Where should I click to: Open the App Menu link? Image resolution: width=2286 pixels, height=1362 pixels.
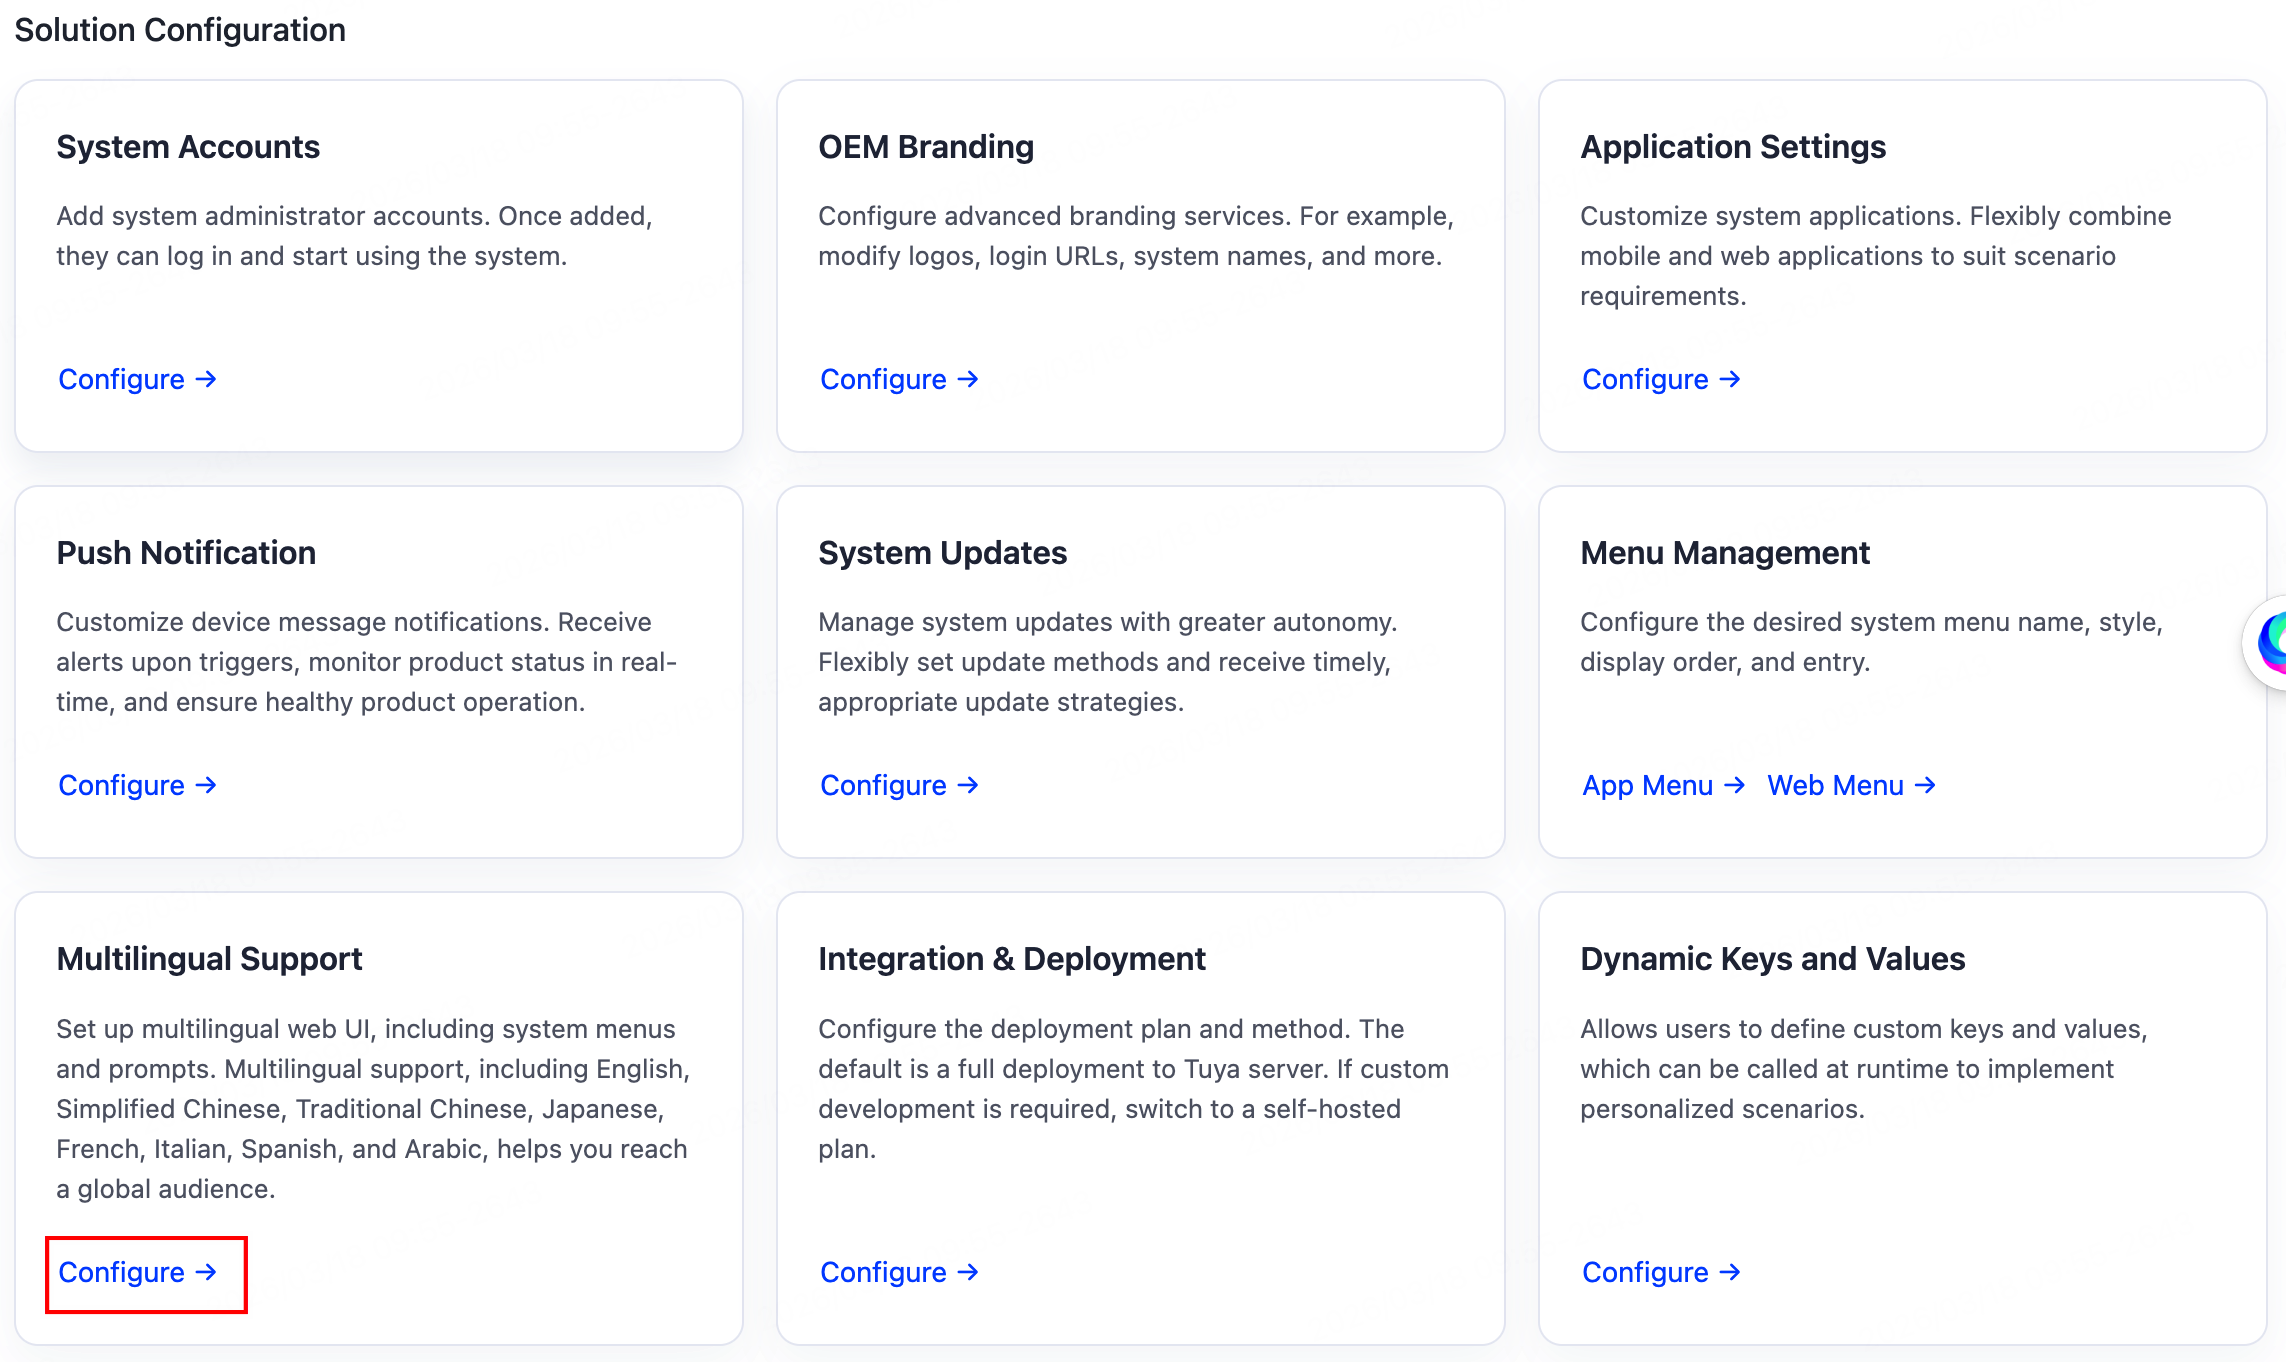coord(1648,785)
